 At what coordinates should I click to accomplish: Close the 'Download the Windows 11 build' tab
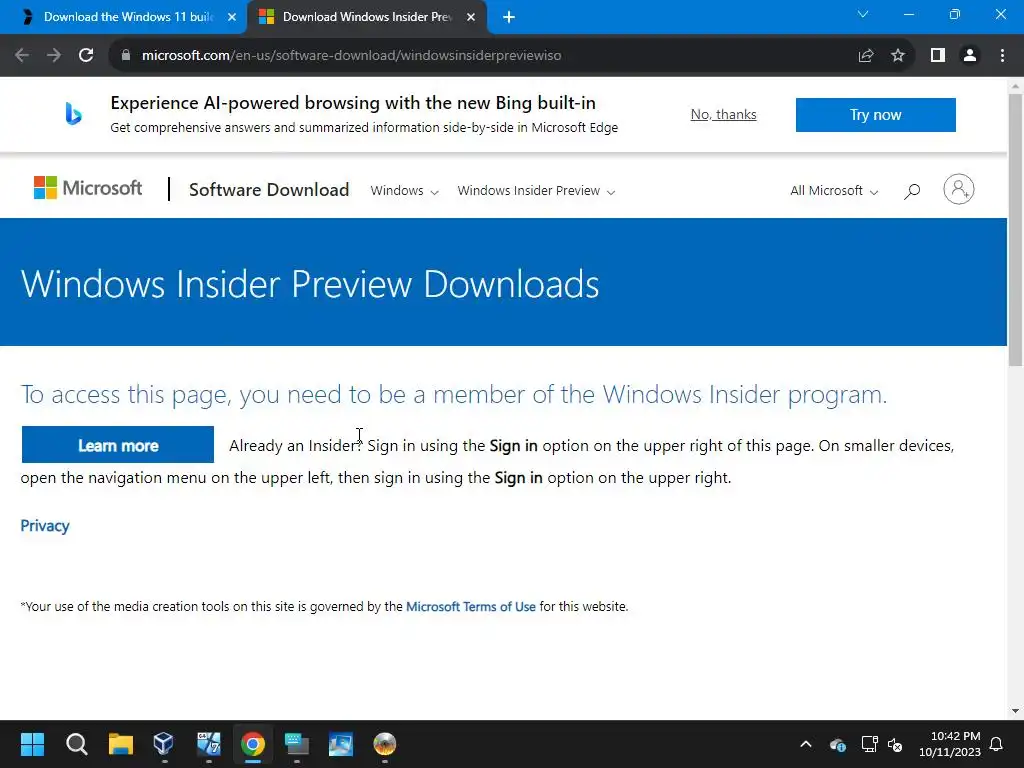click(x=232, y=17)
